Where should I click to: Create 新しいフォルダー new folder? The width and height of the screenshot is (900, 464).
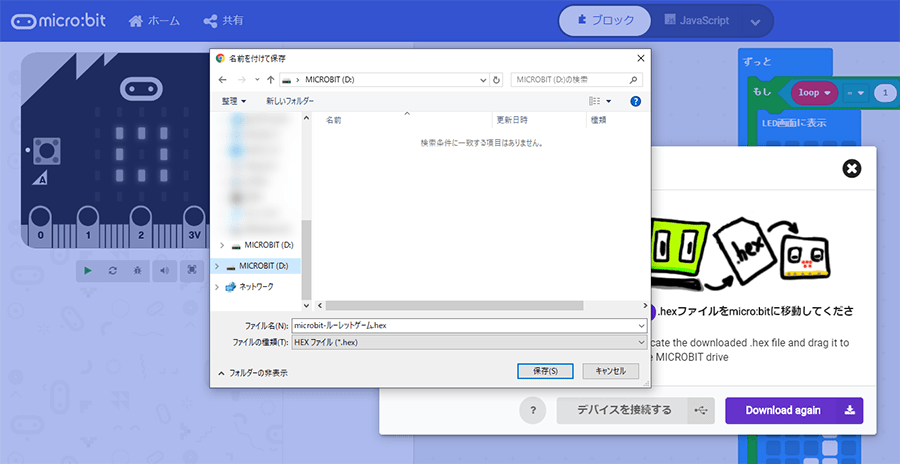pos(290,101)
